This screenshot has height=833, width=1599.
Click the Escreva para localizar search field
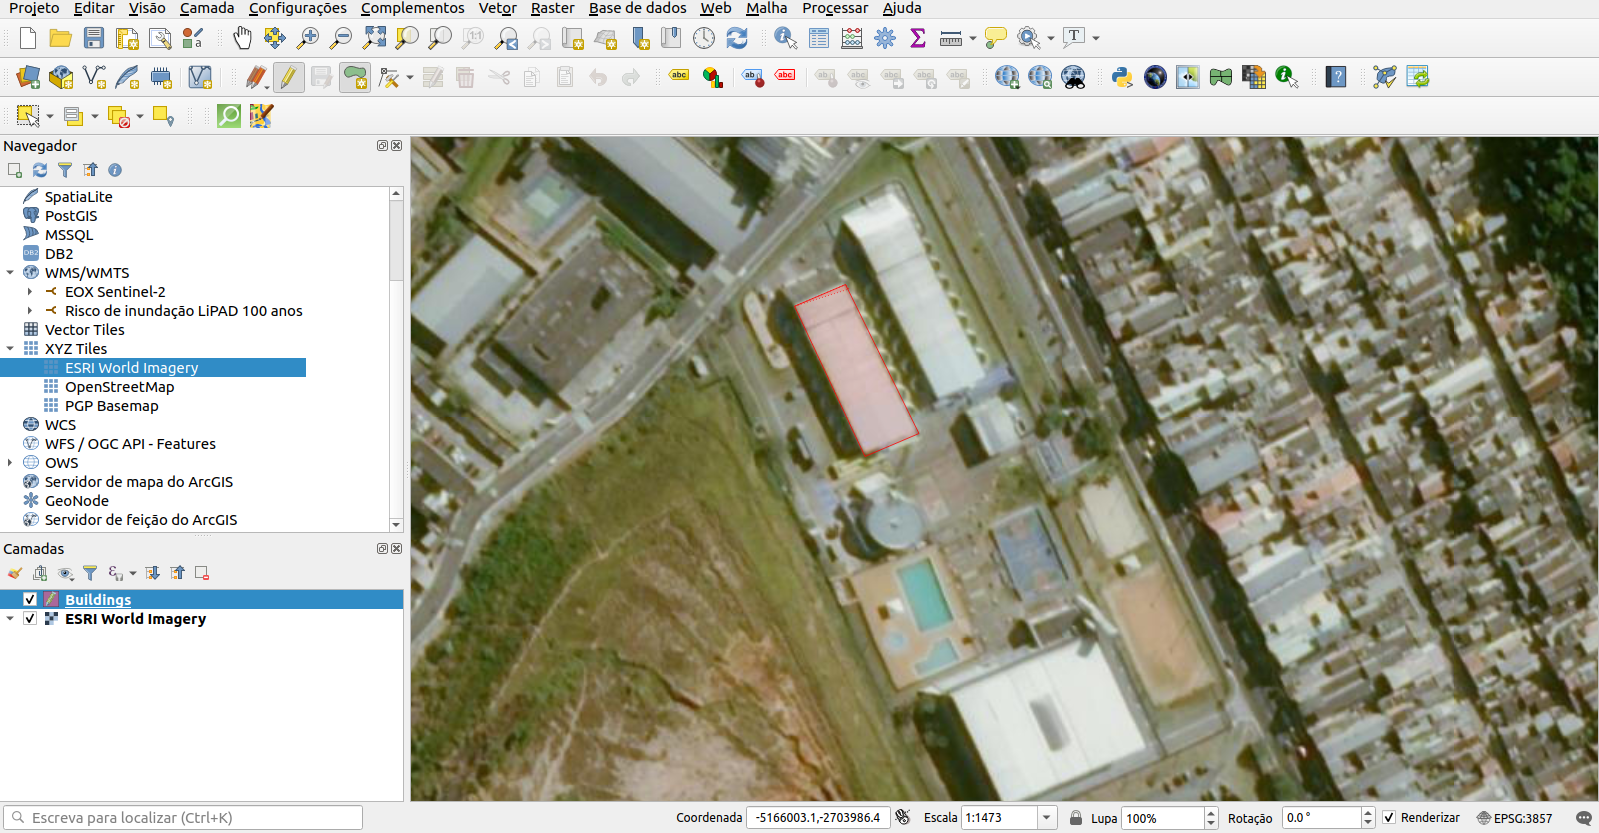183,817
